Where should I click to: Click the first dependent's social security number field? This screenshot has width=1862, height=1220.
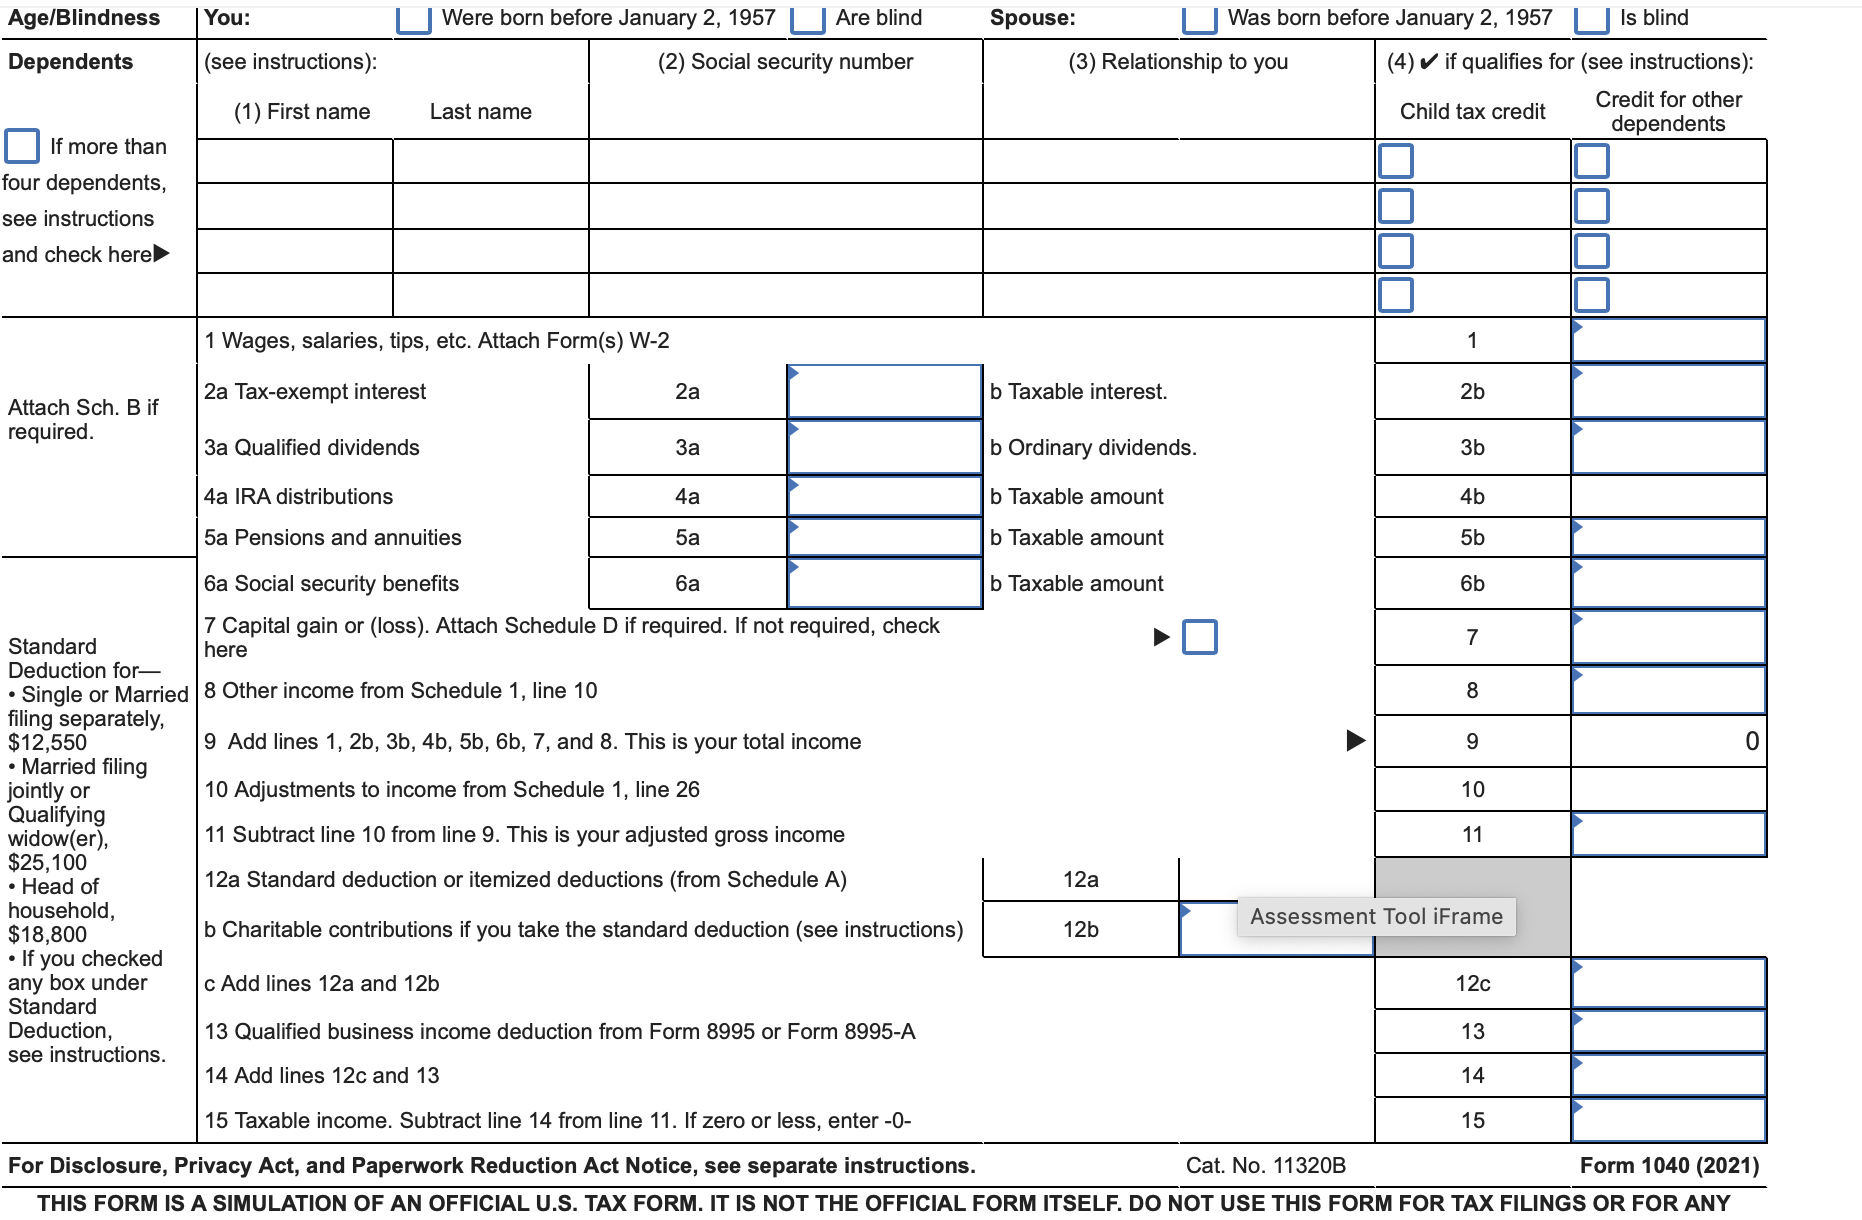point(786,161)
